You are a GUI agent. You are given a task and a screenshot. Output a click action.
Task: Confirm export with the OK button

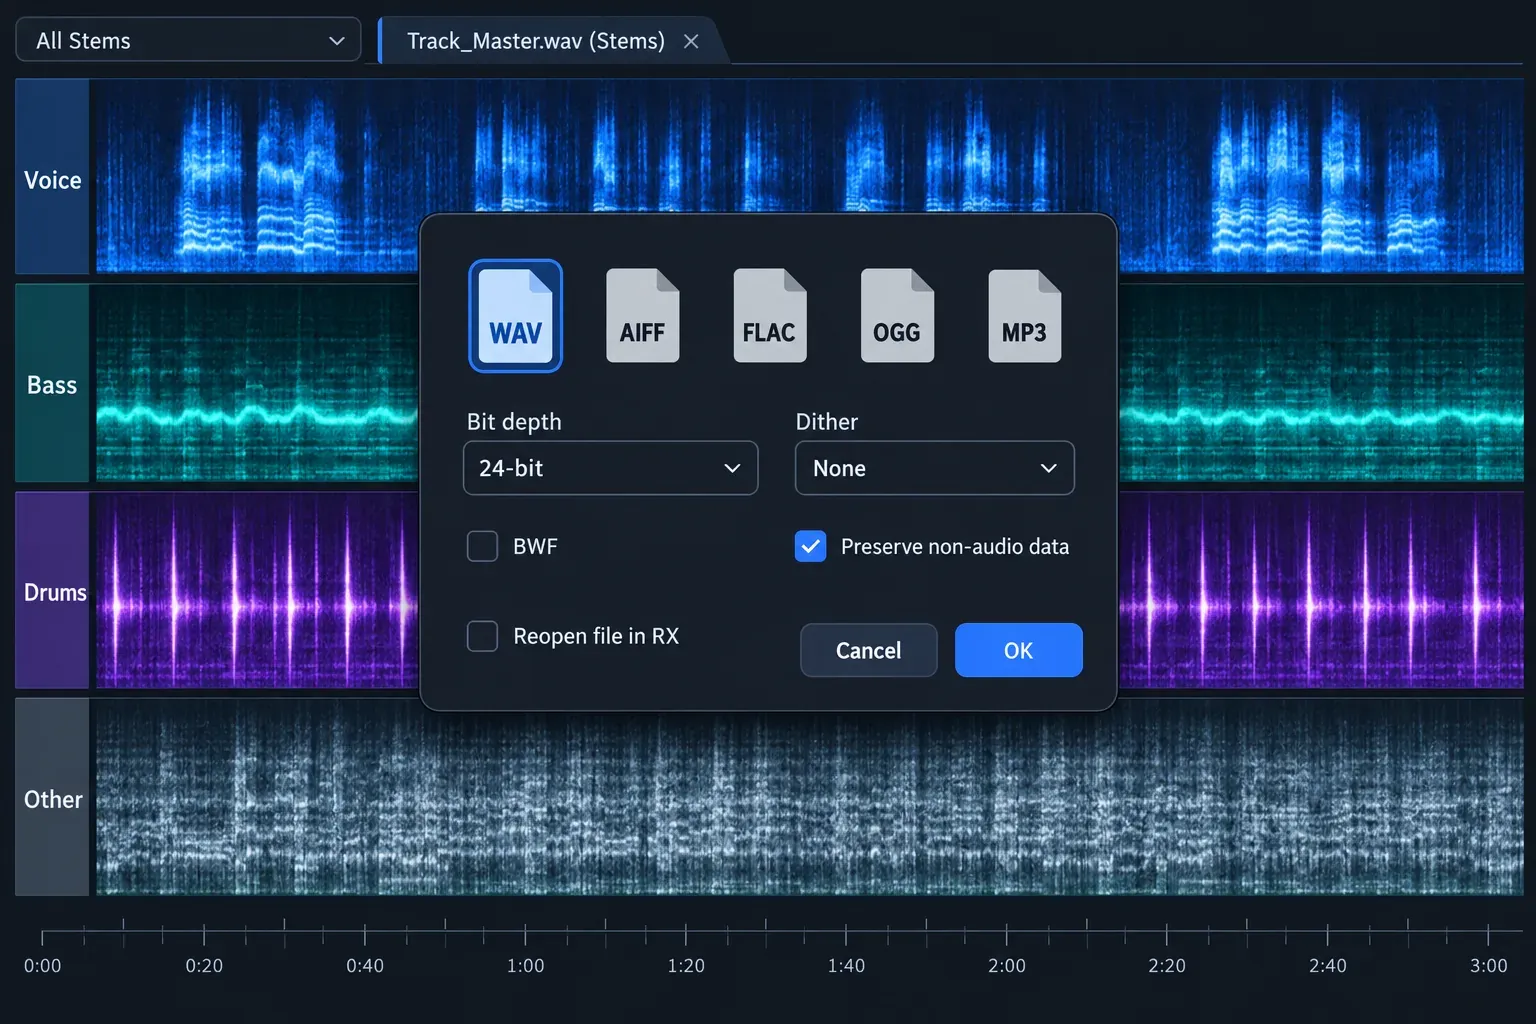(1019, 650)
